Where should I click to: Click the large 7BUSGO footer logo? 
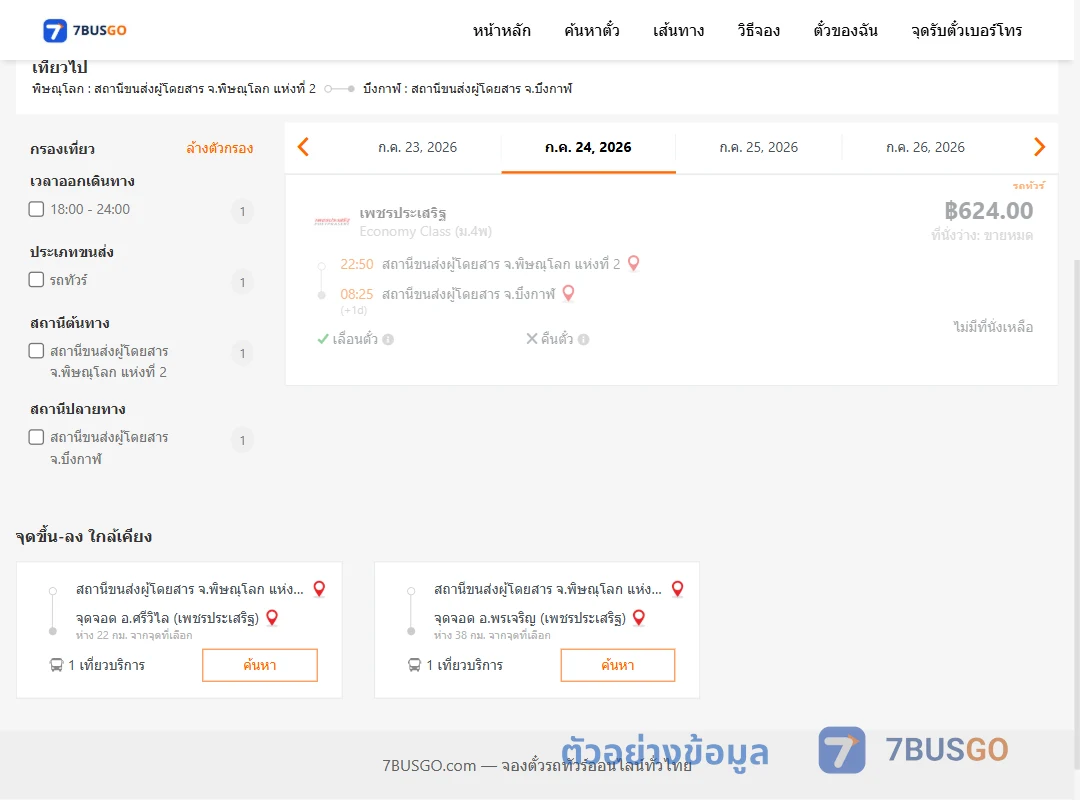tap(913, 750)
